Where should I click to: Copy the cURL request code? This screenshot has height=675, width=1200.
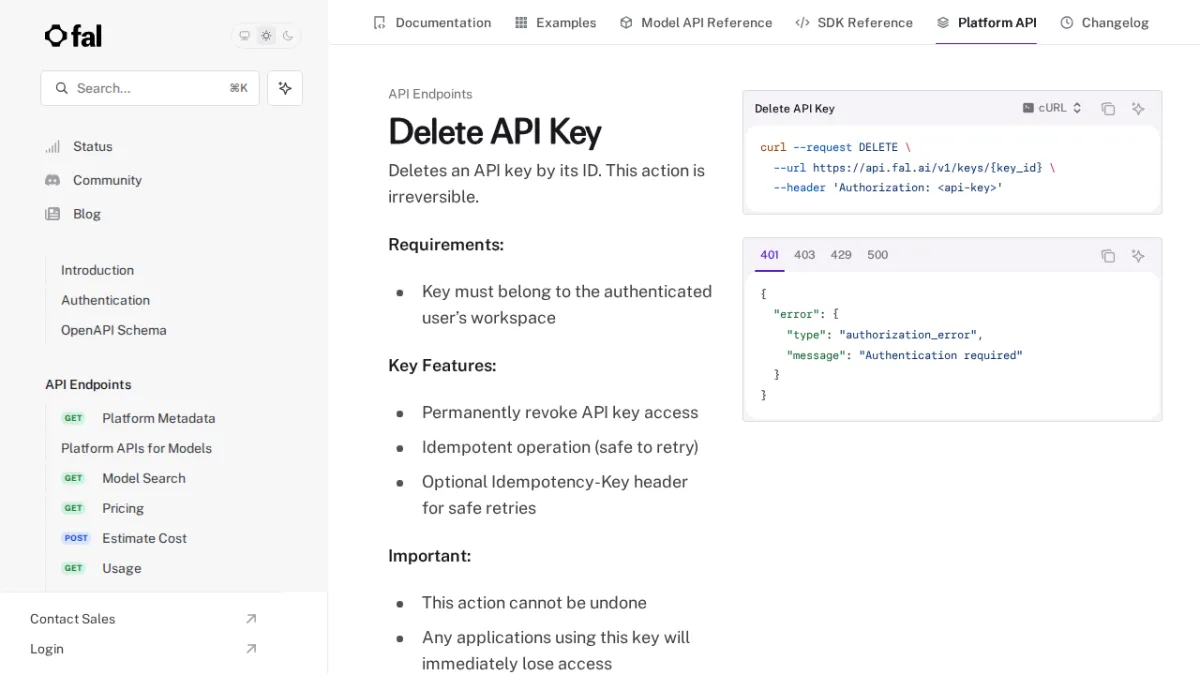(x=1108, y=109)
